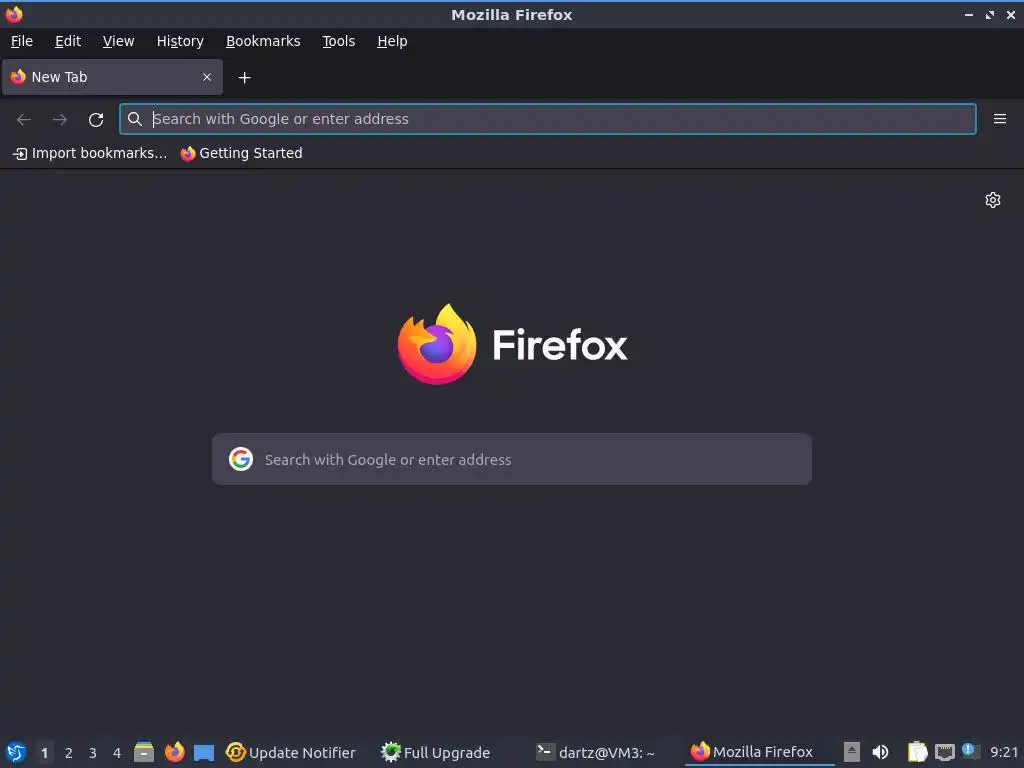
Task: Go back one page
Action: click(24, 119)
